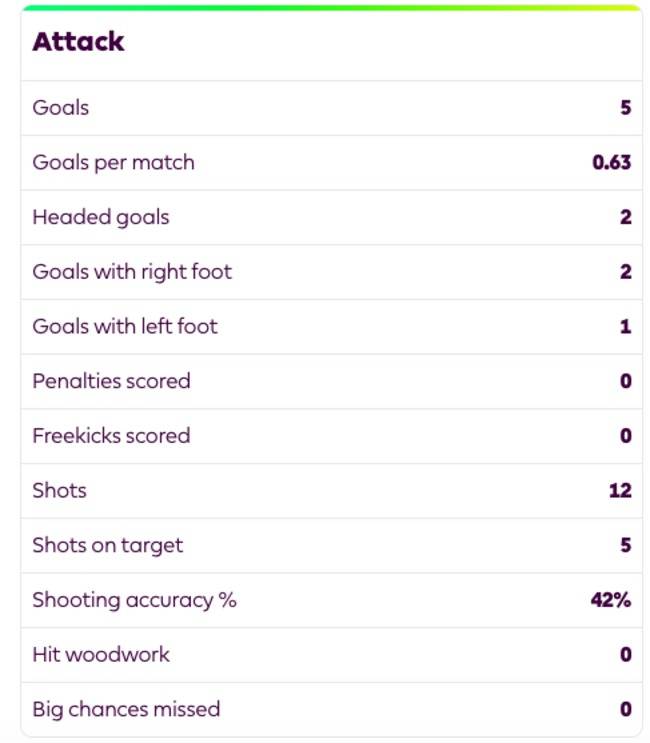Click the Shots value 12
The image size is (650, 743).
coord(621,490)
